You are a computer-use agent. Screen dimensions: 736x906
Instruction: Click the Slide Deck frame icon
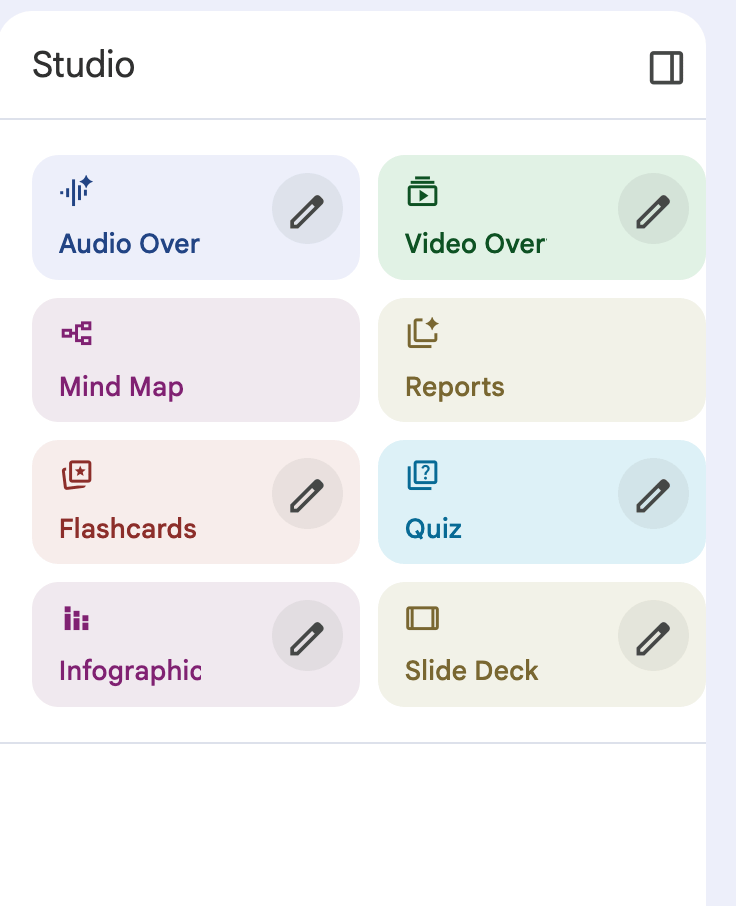coord(422,618)
